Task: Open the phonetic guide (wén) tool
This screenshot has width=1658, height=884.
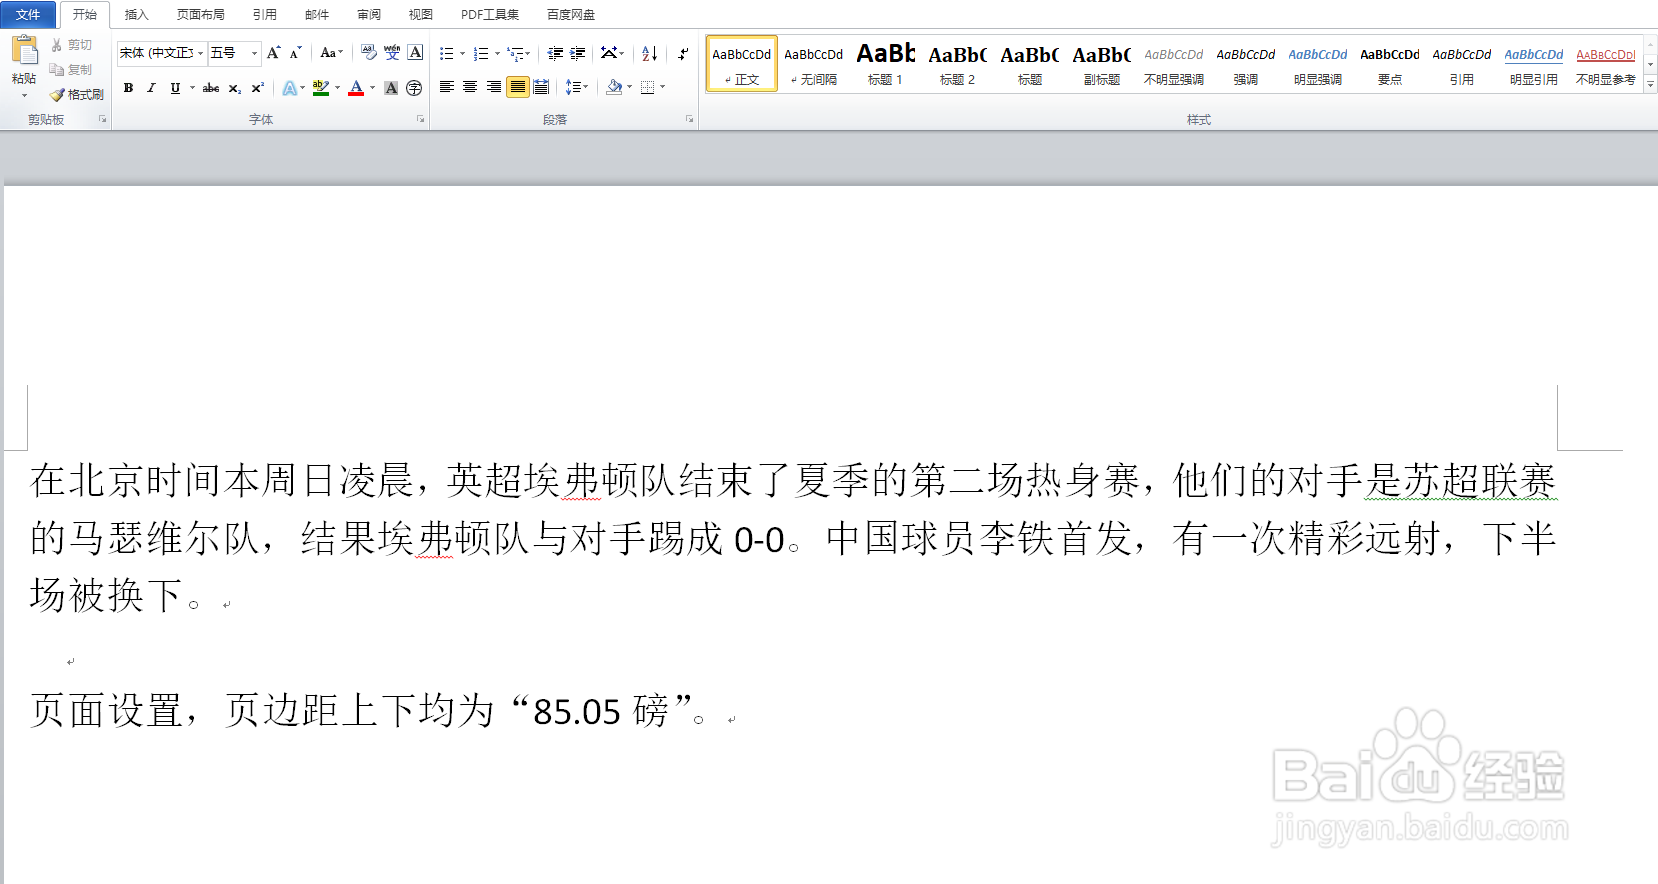Action: [392, 53]
